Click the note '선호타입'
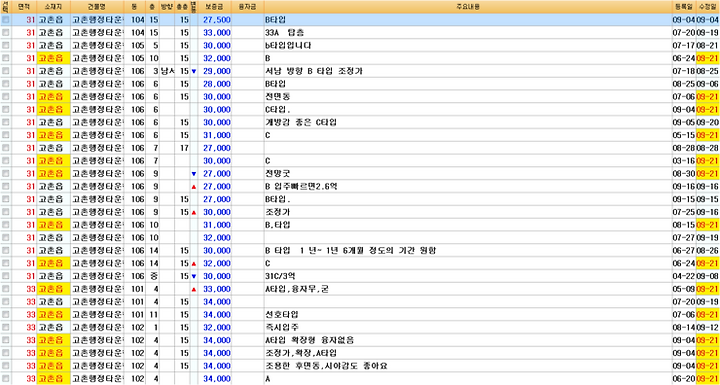The height and width of the screenshot is (385, 720). tap(282, 315)
